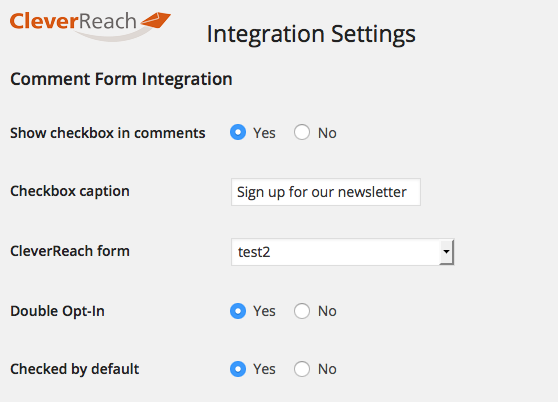Select Yes for Double Opt-In

point(238,311)
